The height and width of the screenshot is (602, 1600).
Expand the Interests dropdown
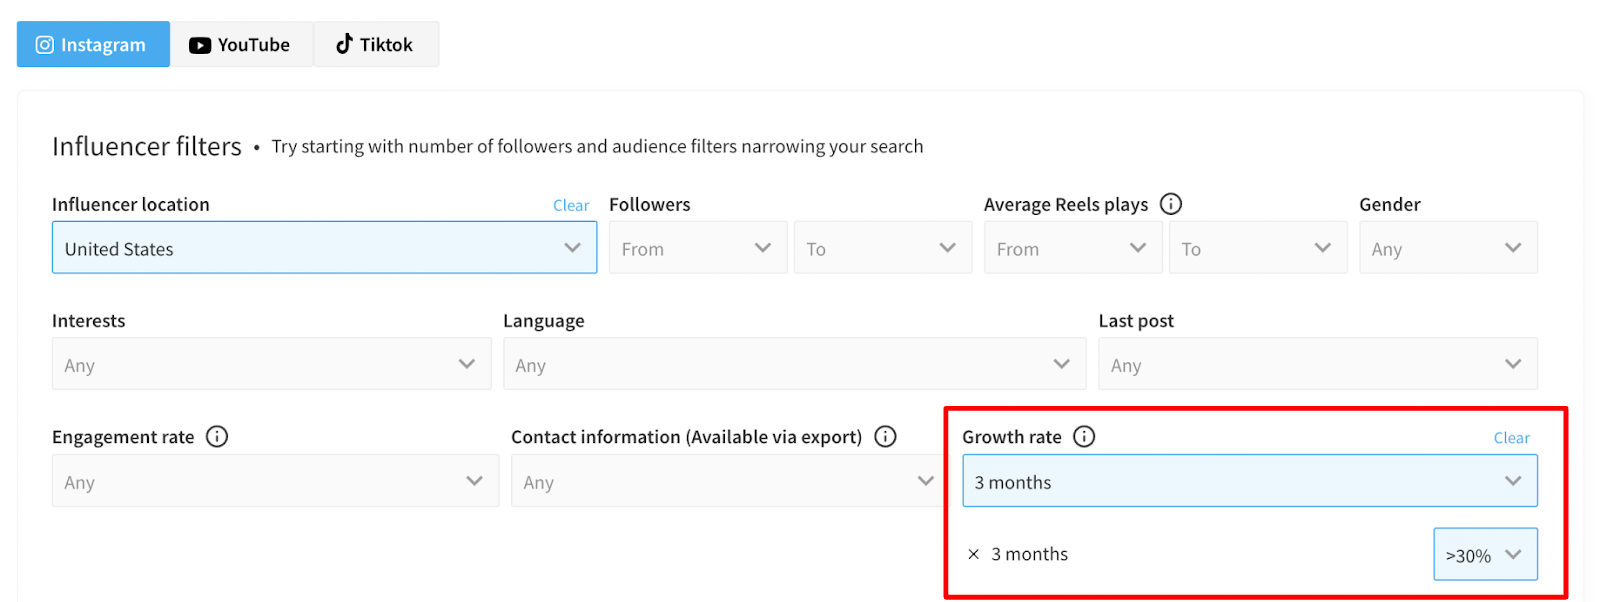[271, 364]
